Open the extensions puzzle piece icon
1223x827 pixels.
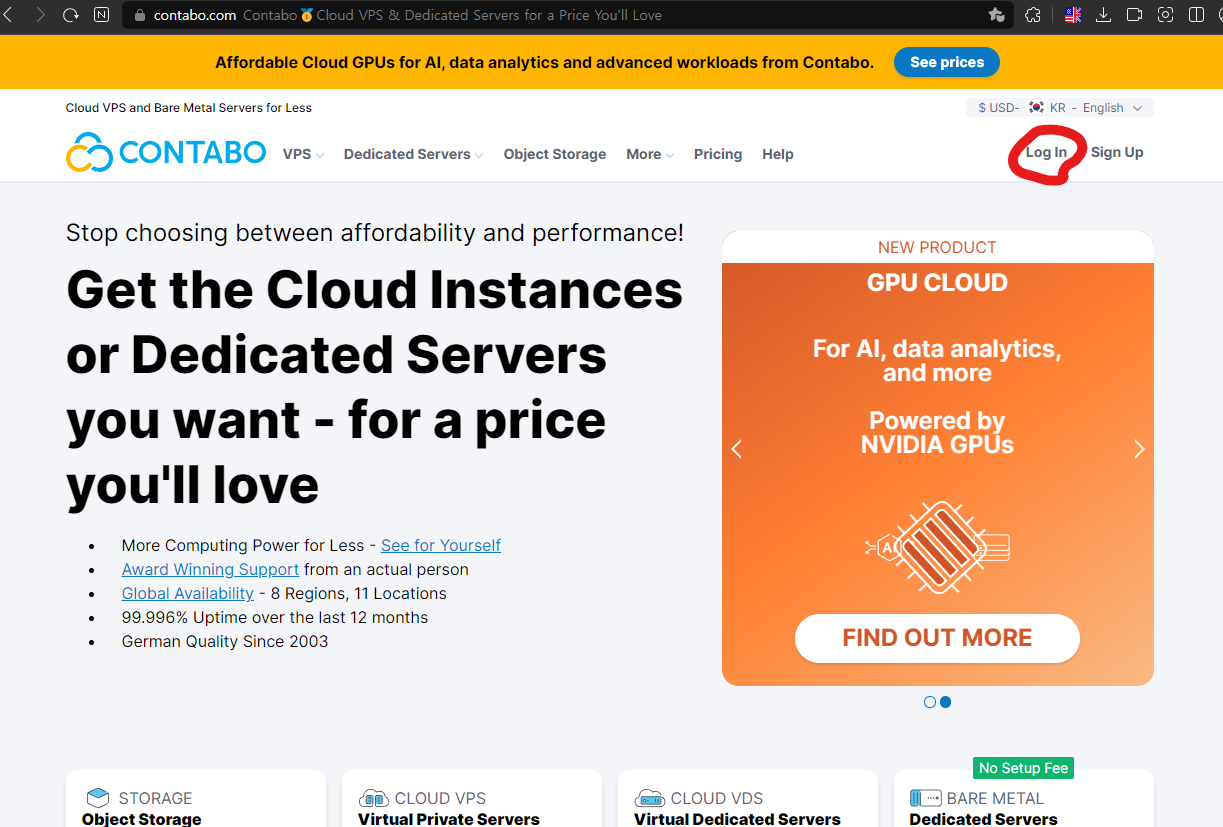pos(1034,15)
